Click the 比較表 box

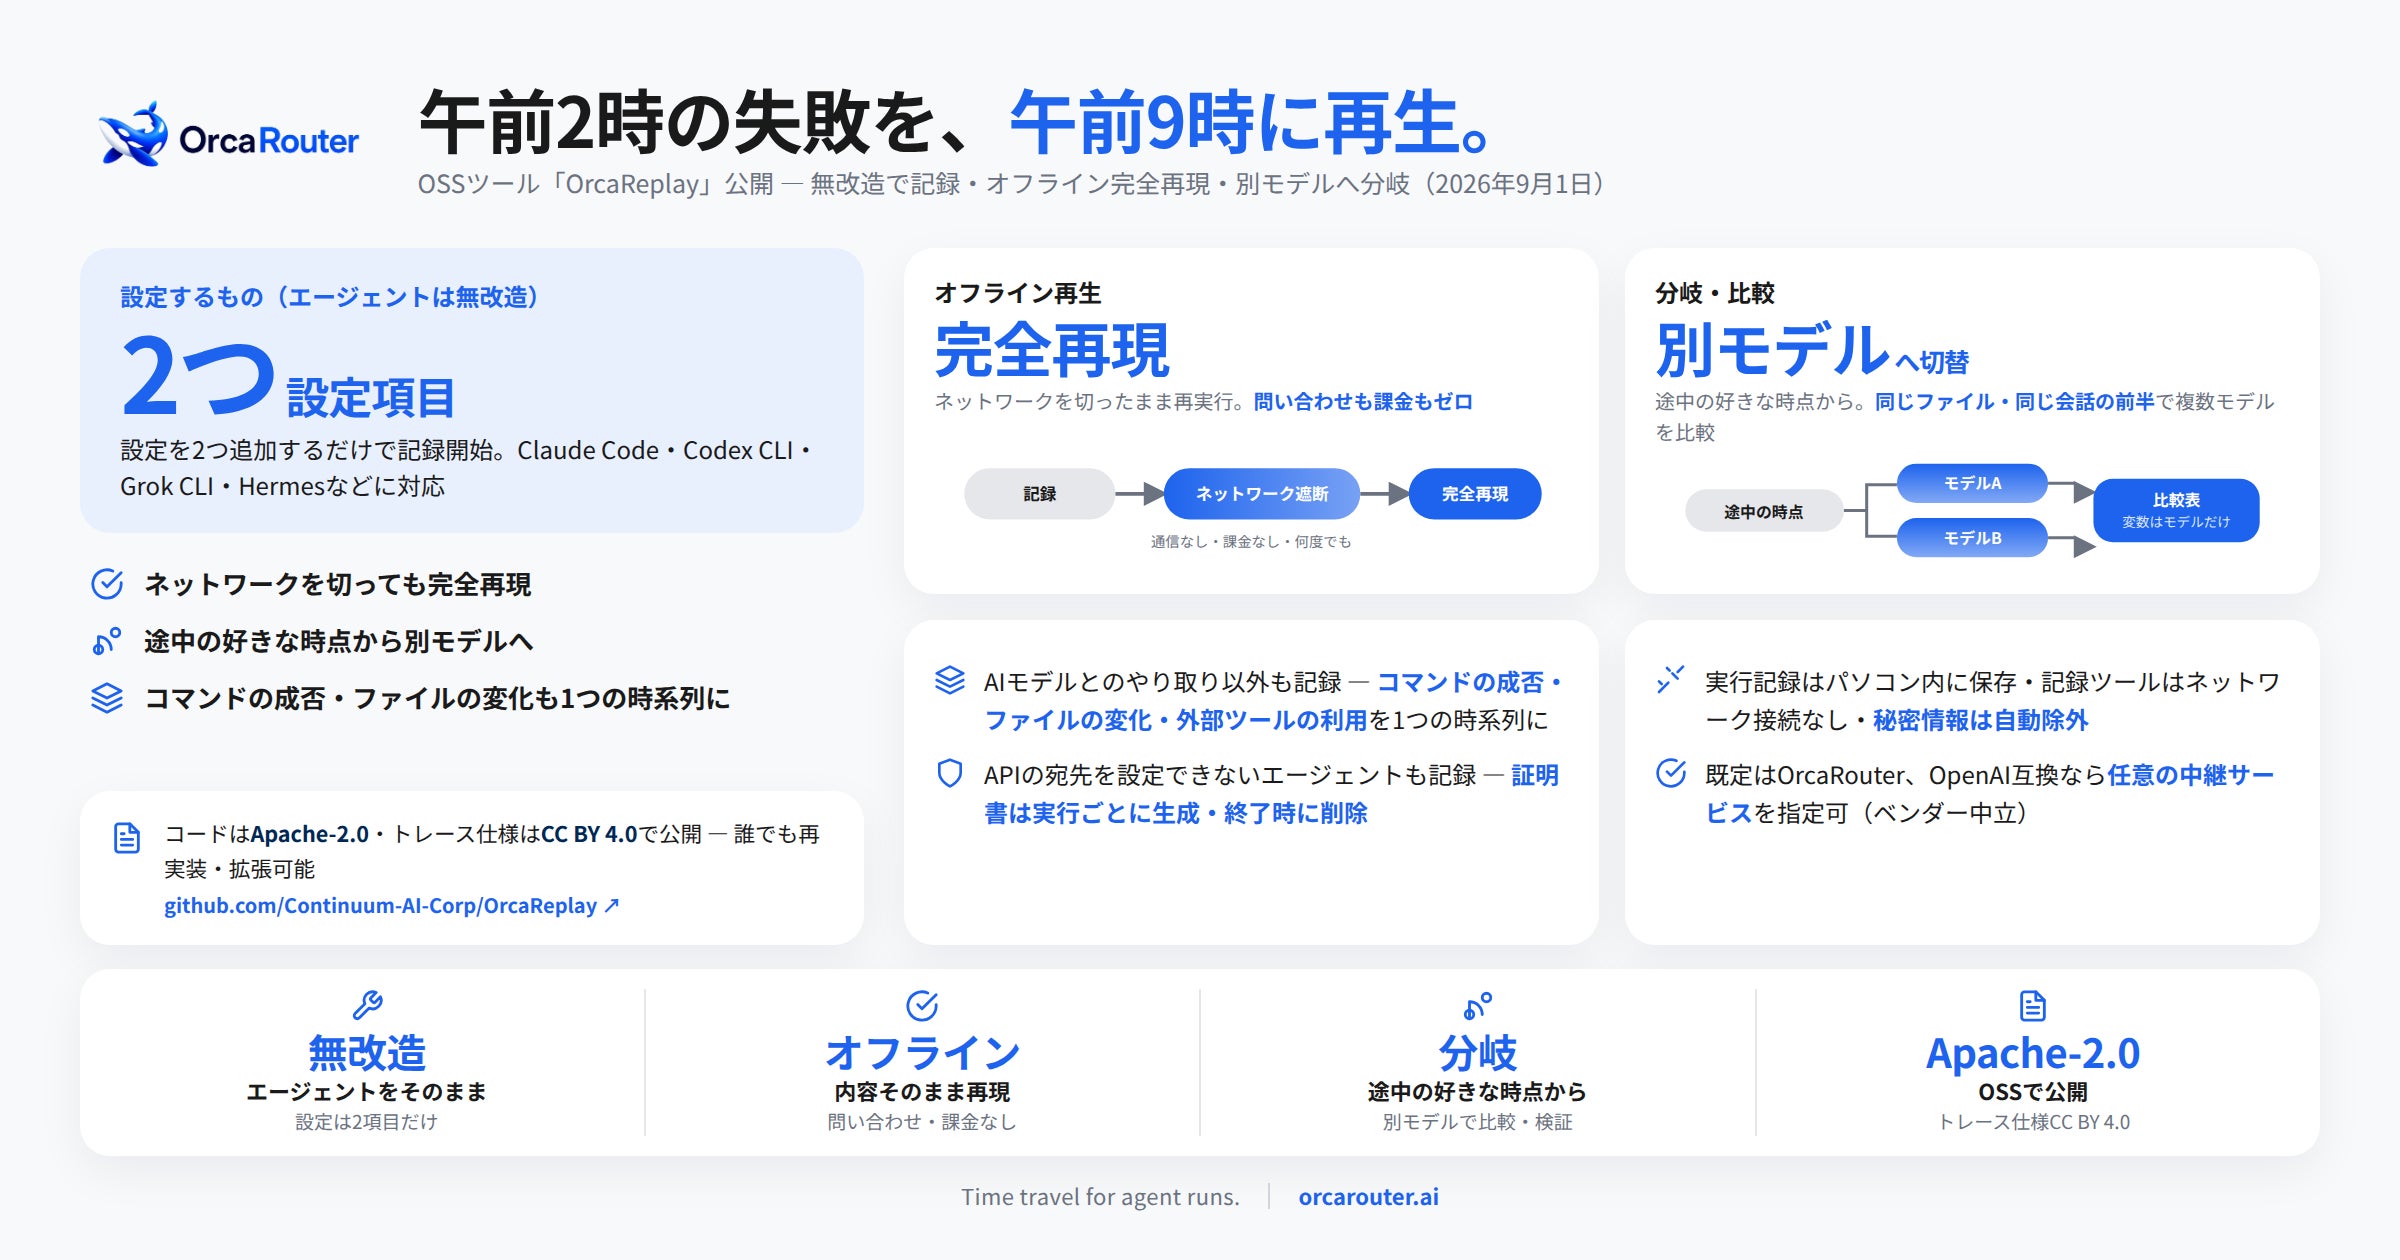[2176, 510]
